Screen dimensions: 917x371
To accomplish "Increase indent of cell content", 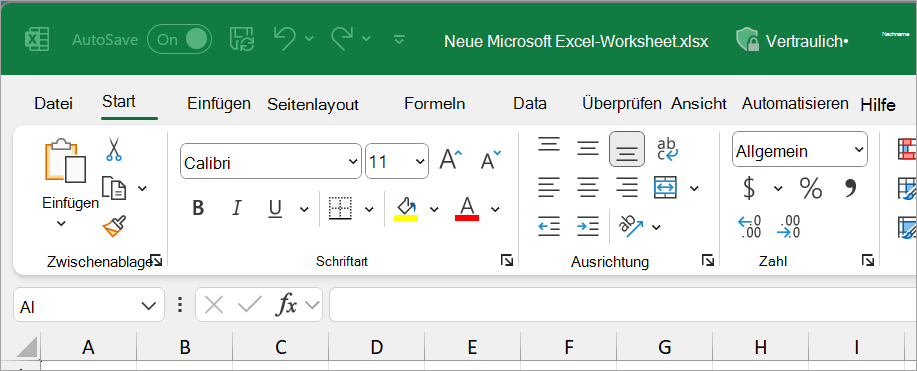I will coord(588,226).
